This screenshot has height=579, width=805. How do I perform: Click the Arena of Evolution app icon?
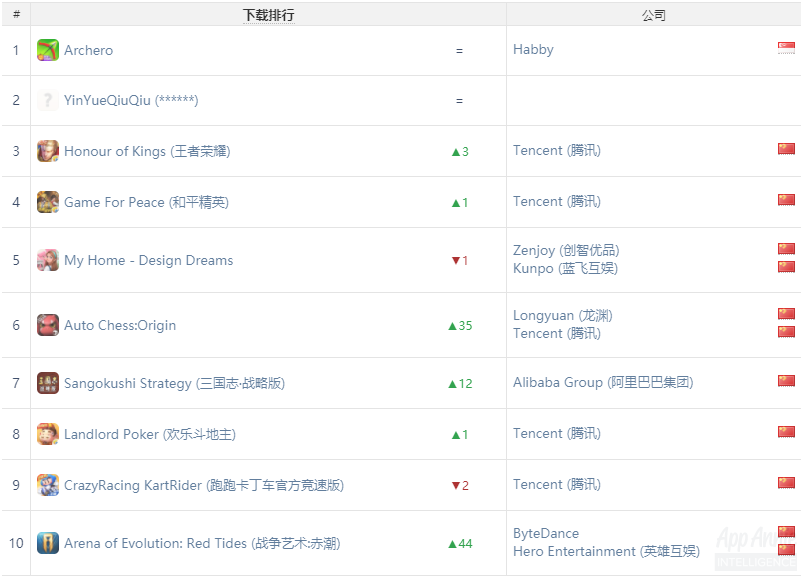48,543
